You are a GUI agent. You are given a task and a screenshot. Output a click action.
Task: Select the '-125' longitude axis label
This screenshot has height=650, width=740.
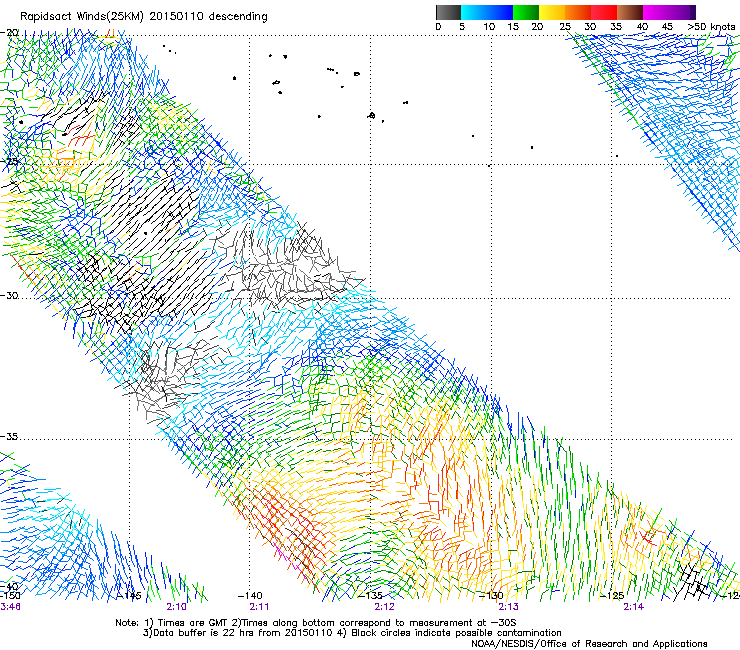click(x=612, y=596)
